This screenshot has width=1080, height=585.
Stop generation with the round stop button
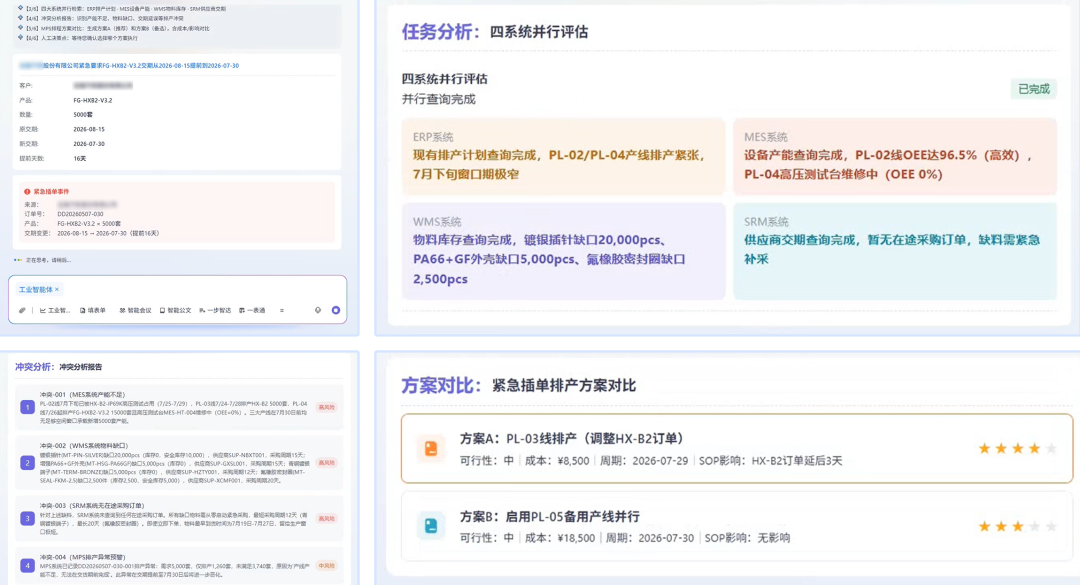point(335,310)
